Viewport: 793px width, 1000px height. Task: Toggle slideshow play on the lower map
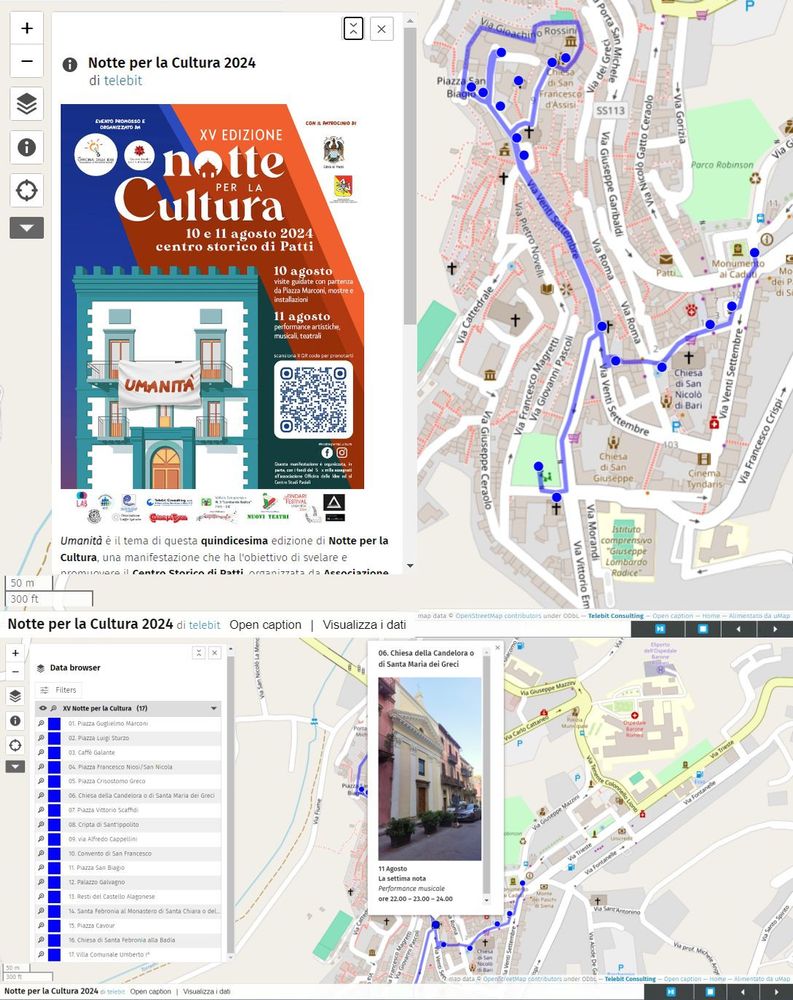pos(671,992)
